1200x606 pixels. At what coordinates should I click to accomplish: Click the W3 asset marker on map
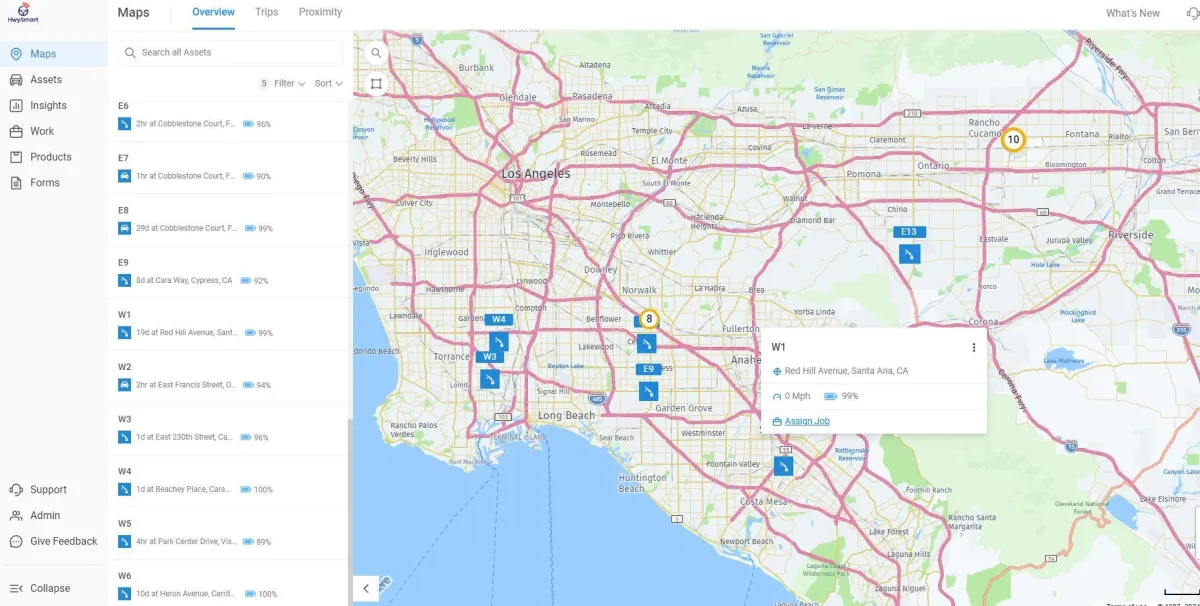490,378
